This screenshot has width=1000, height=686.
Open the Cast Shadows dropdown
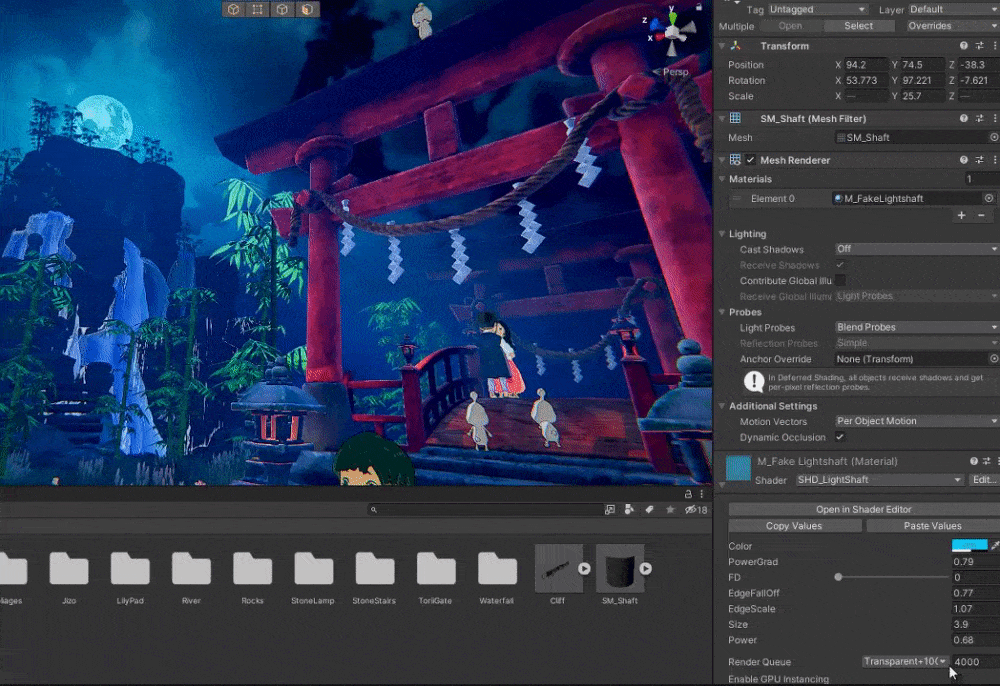[x=916, y=250]
